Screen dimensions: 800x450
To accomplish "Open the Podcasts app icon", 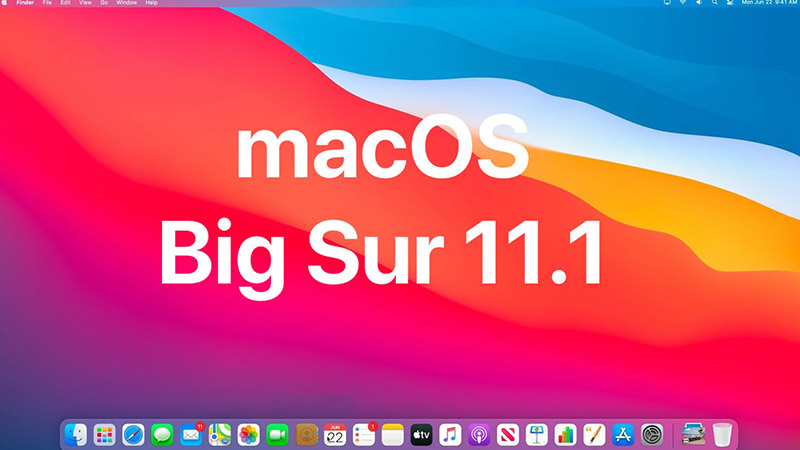I will 479,435.
